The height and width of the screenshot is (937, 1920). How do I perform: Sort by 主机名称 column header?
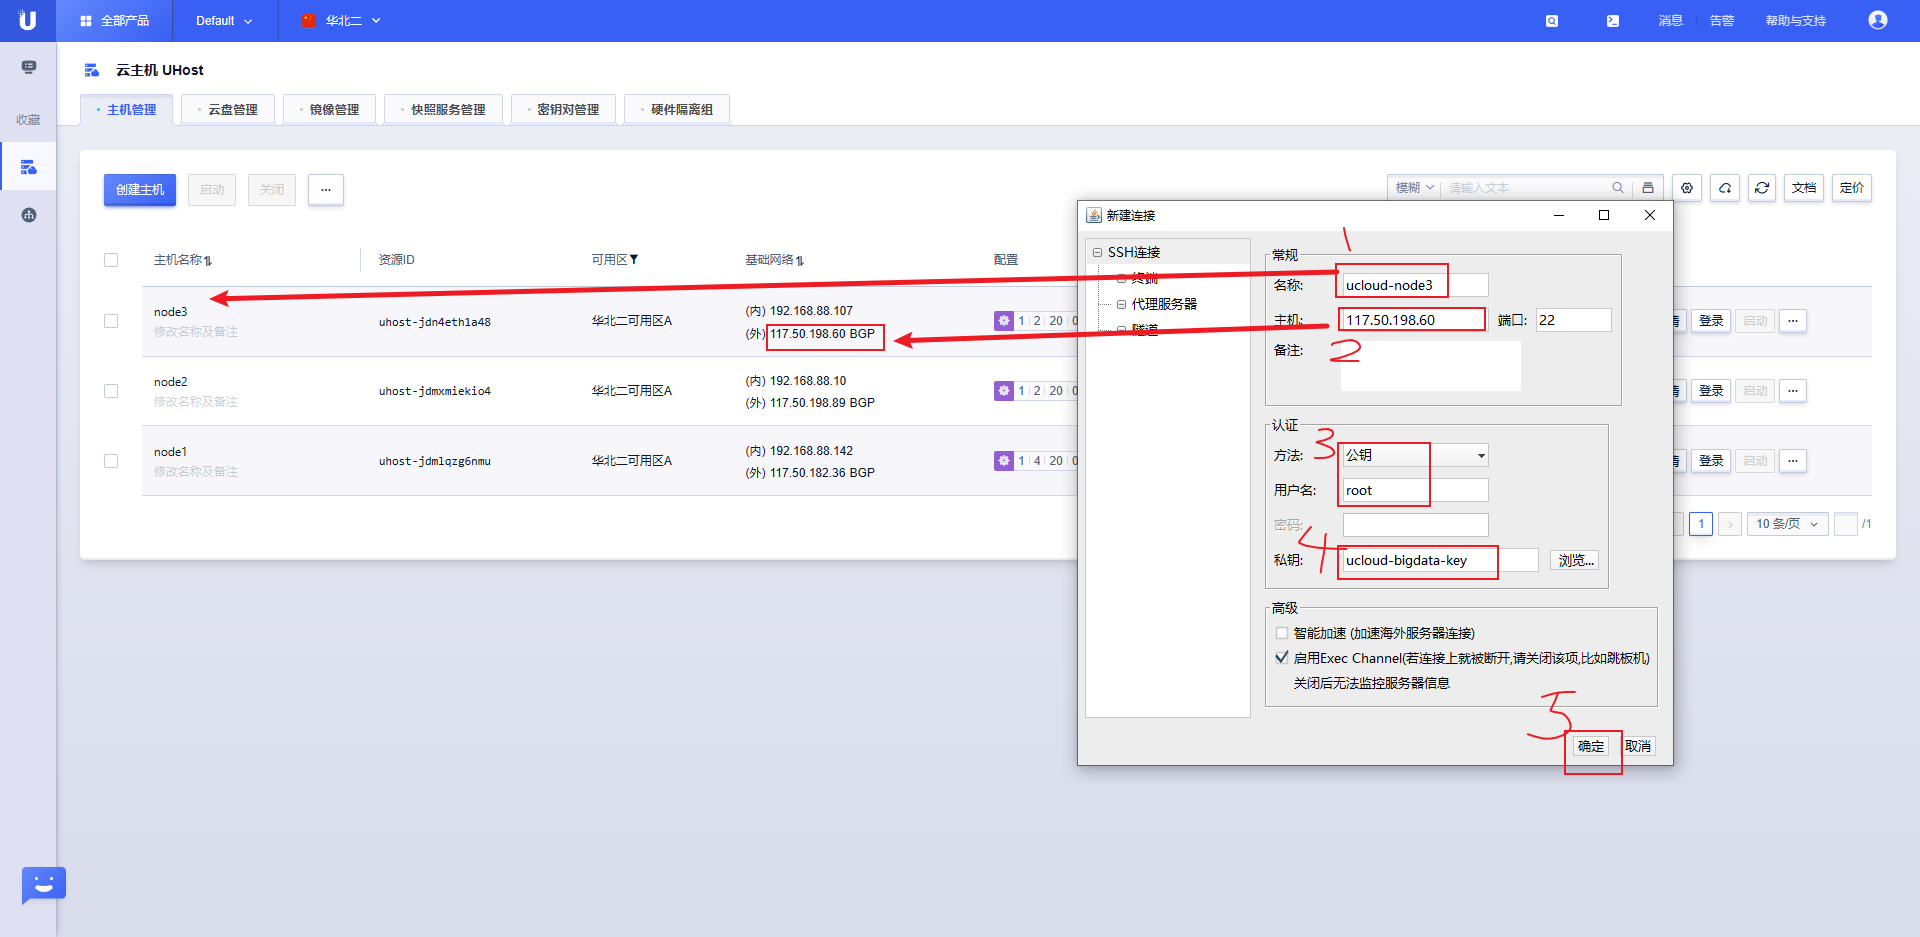(182, 260)
